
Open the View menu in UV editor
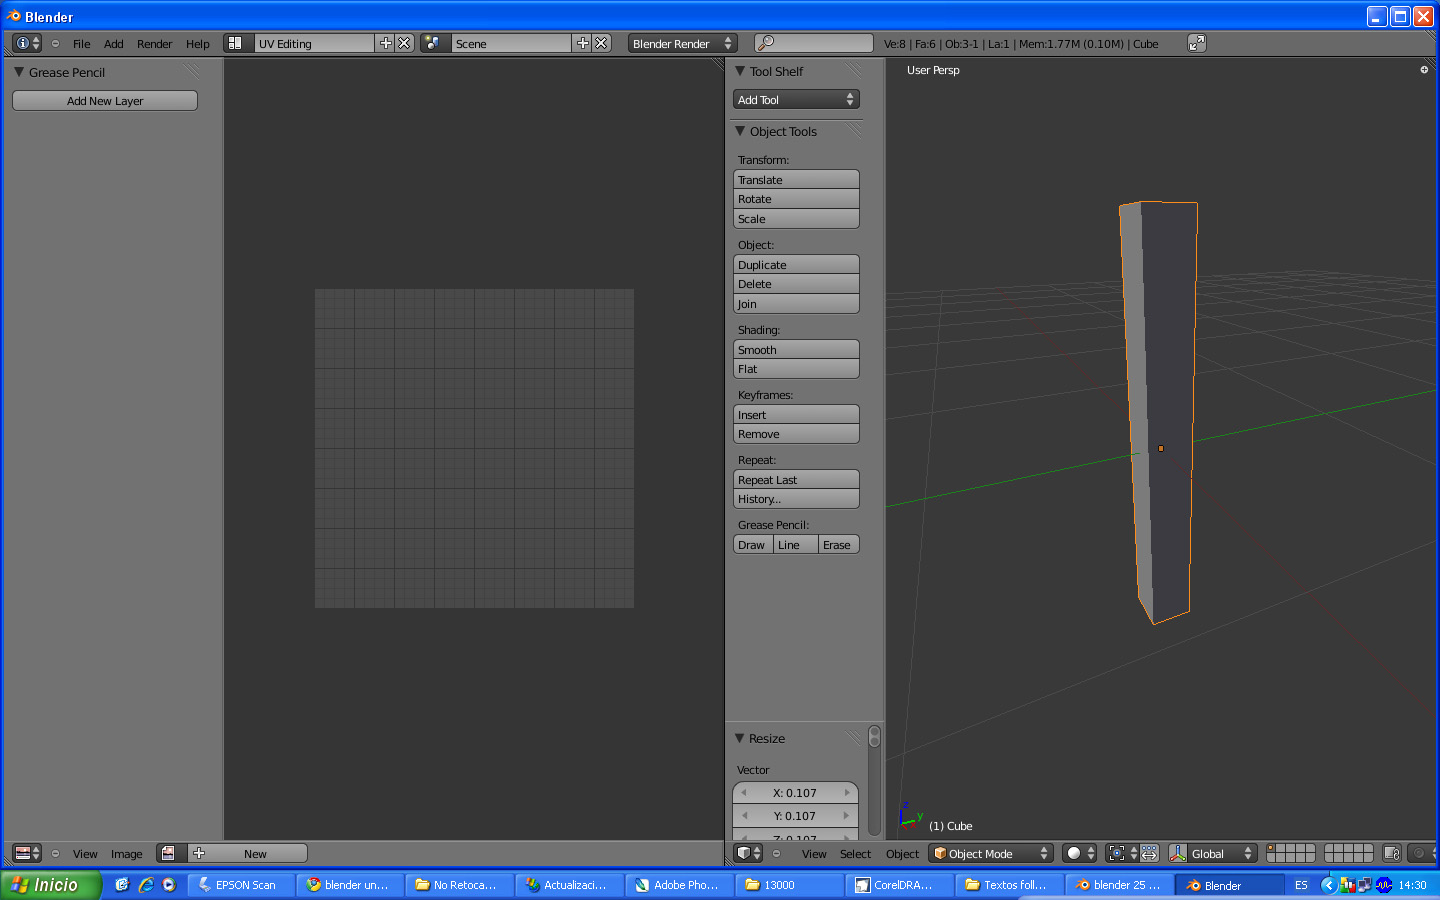coord(85,854)
